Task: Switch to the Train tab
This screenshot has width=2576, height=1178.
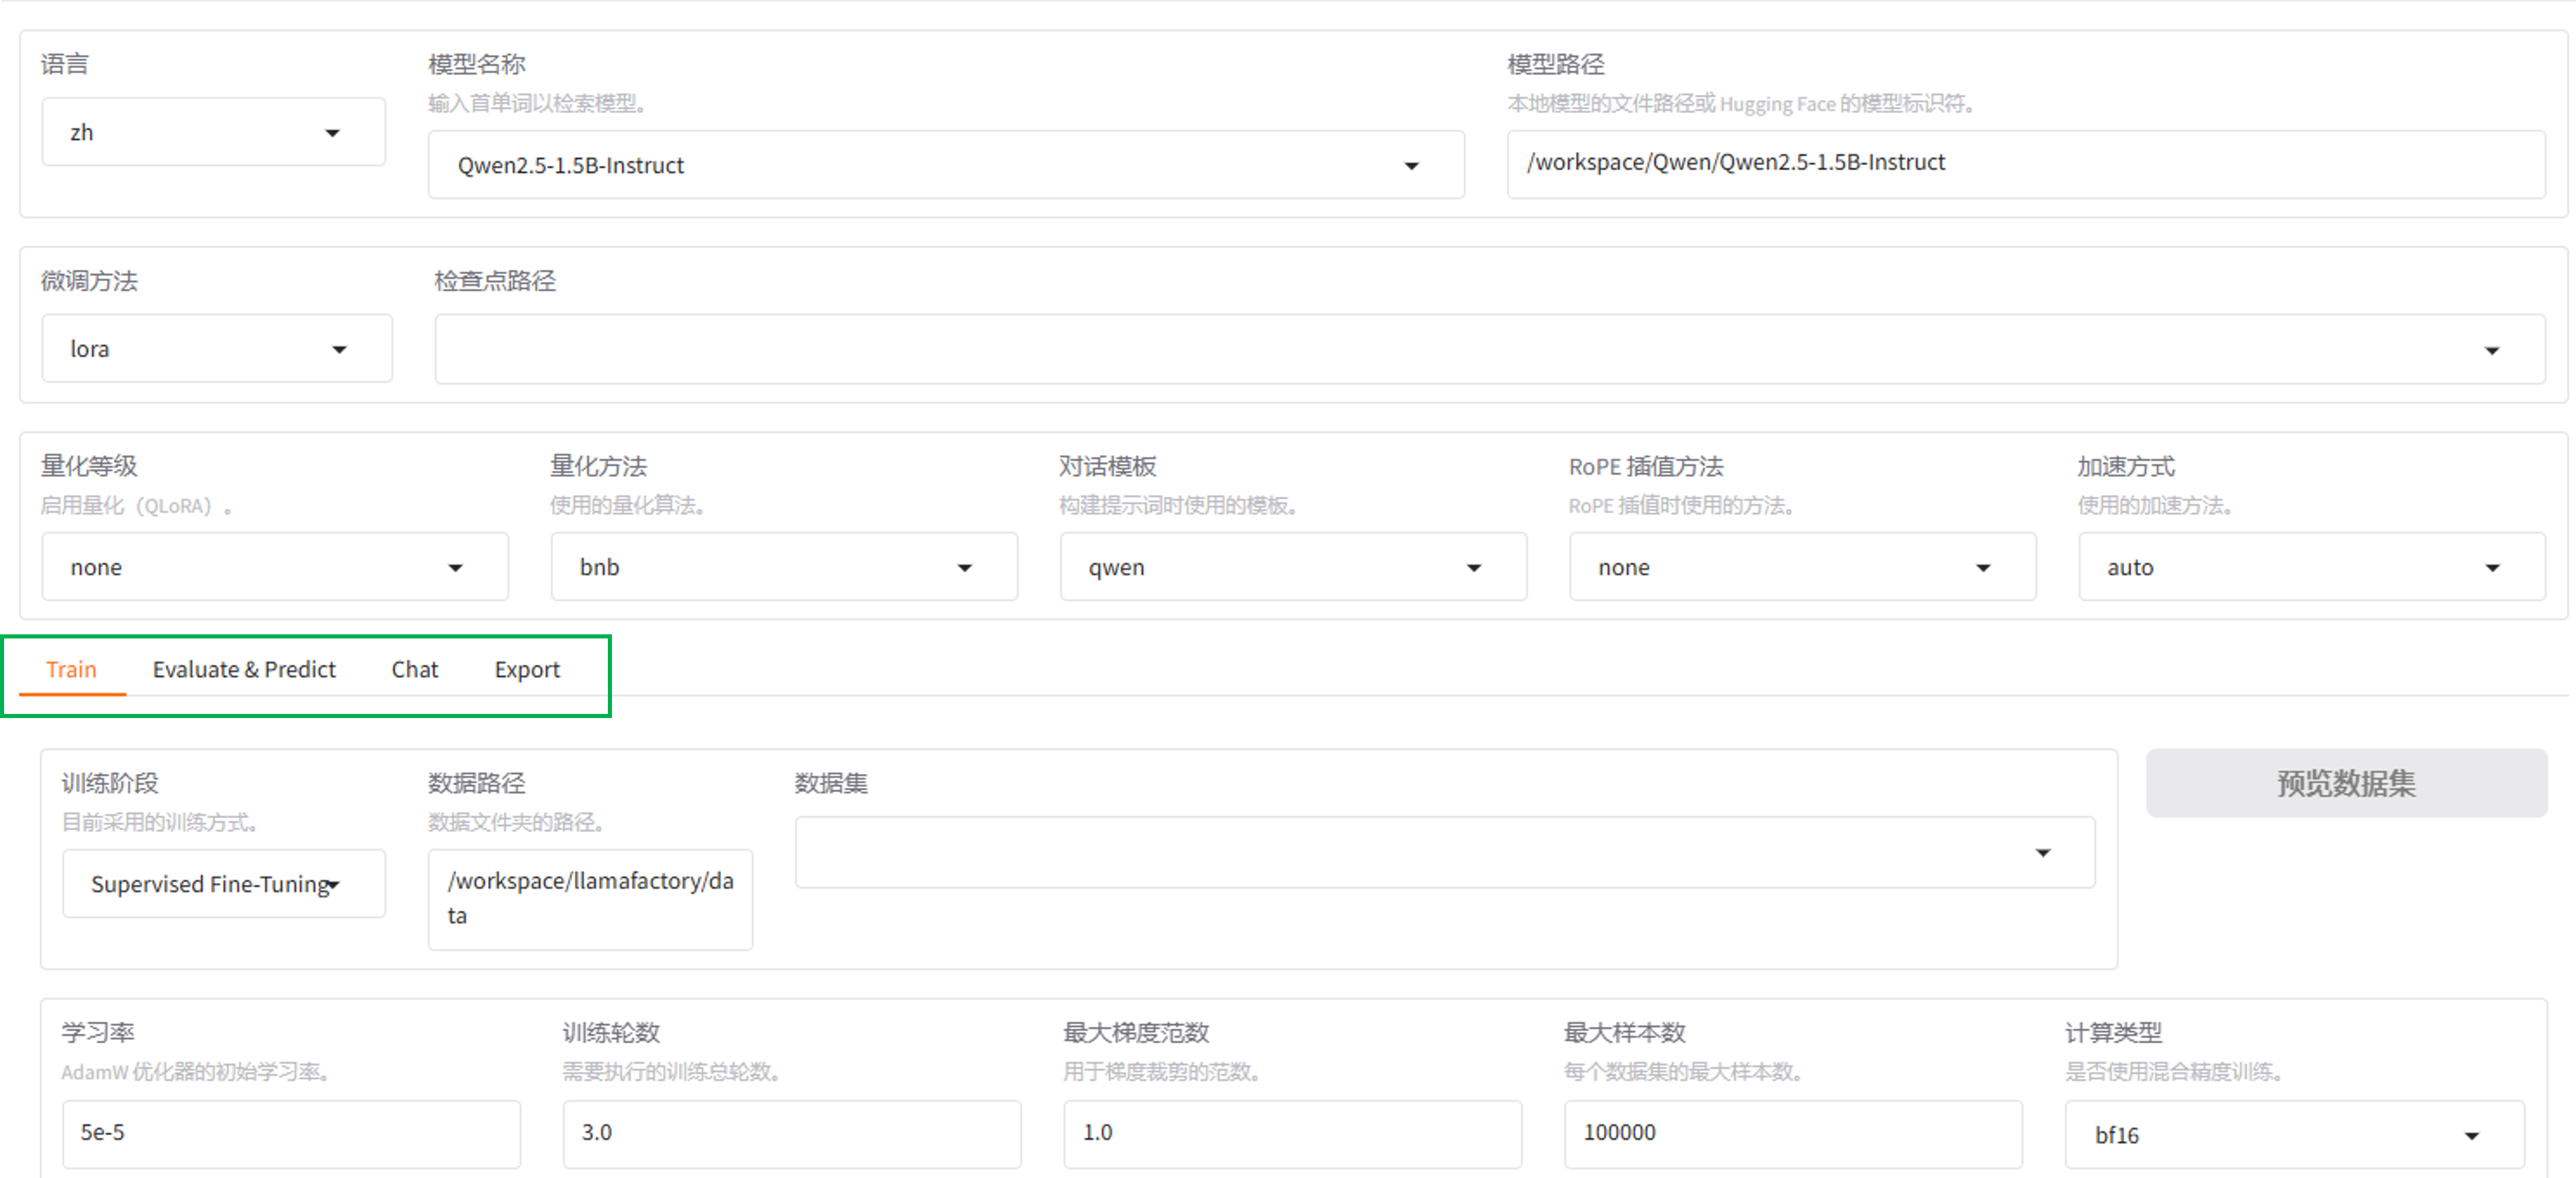Action: pos(71,669)
